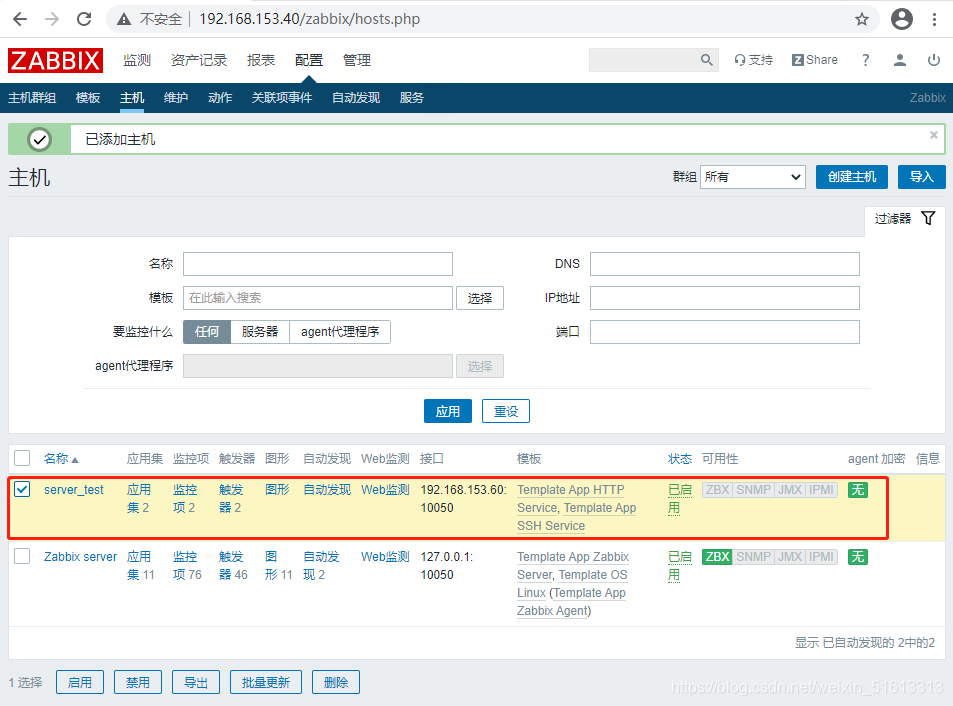Open the 管理 top menu
This screenshot has height=706, width=953.
point(357,60)
